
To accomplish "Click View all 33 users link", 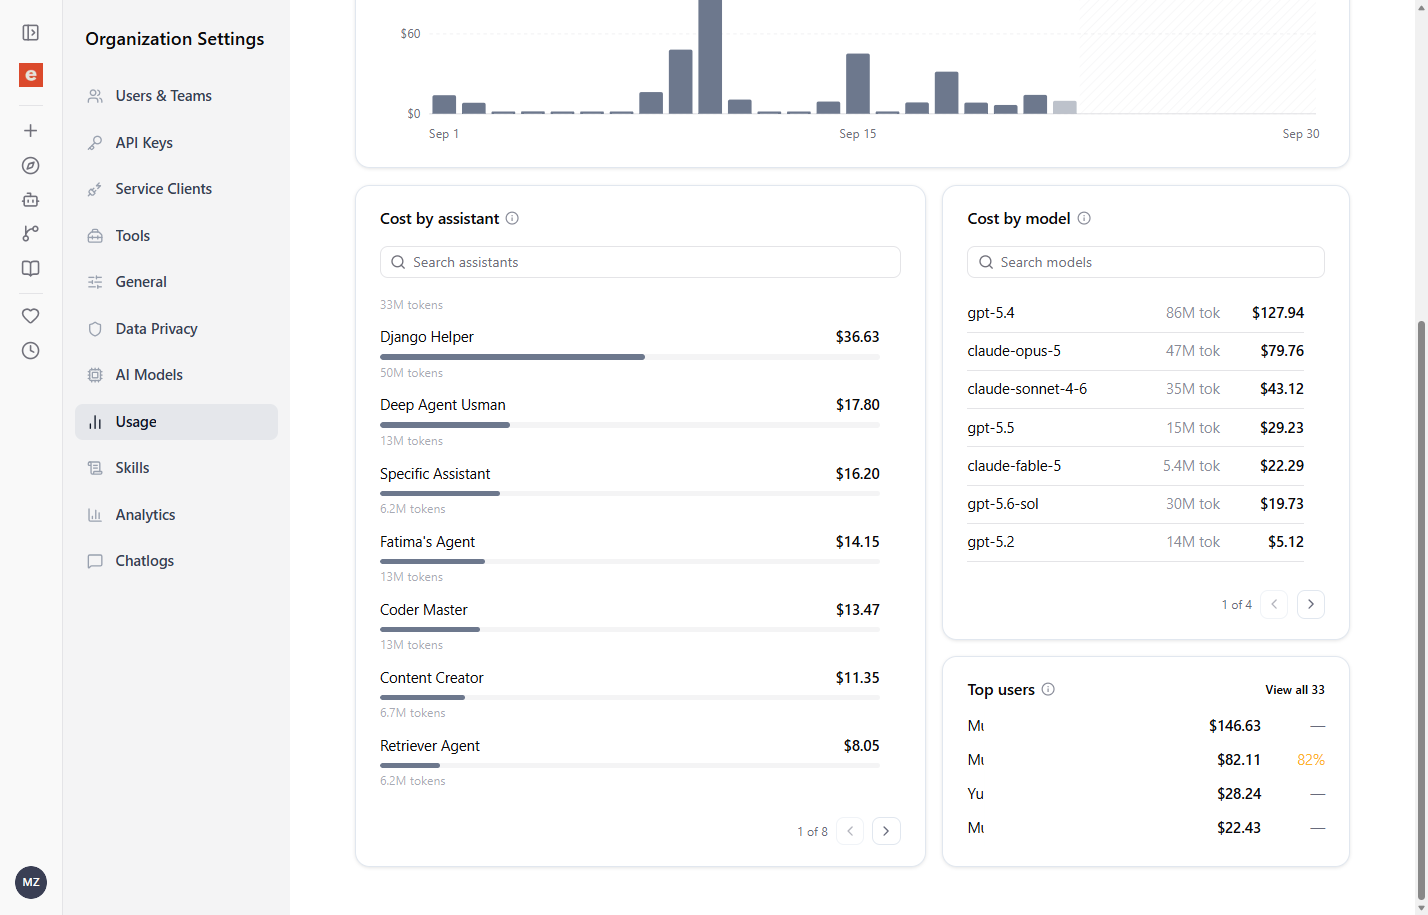I will coord(1294,690).
